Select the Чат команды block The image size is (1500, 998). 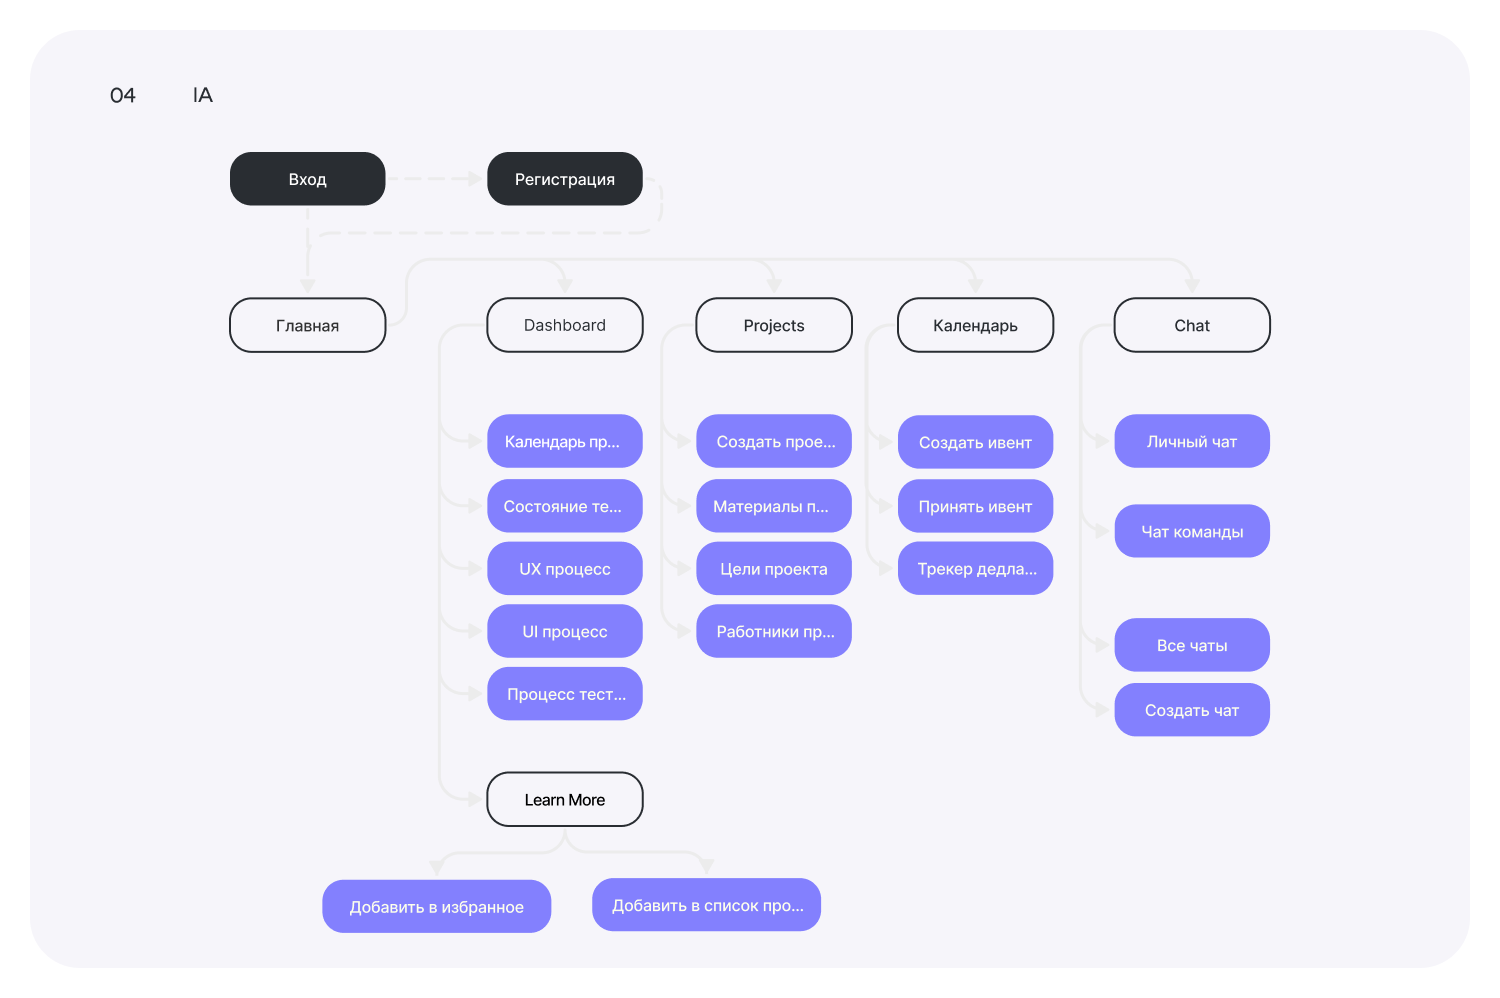1191,531
